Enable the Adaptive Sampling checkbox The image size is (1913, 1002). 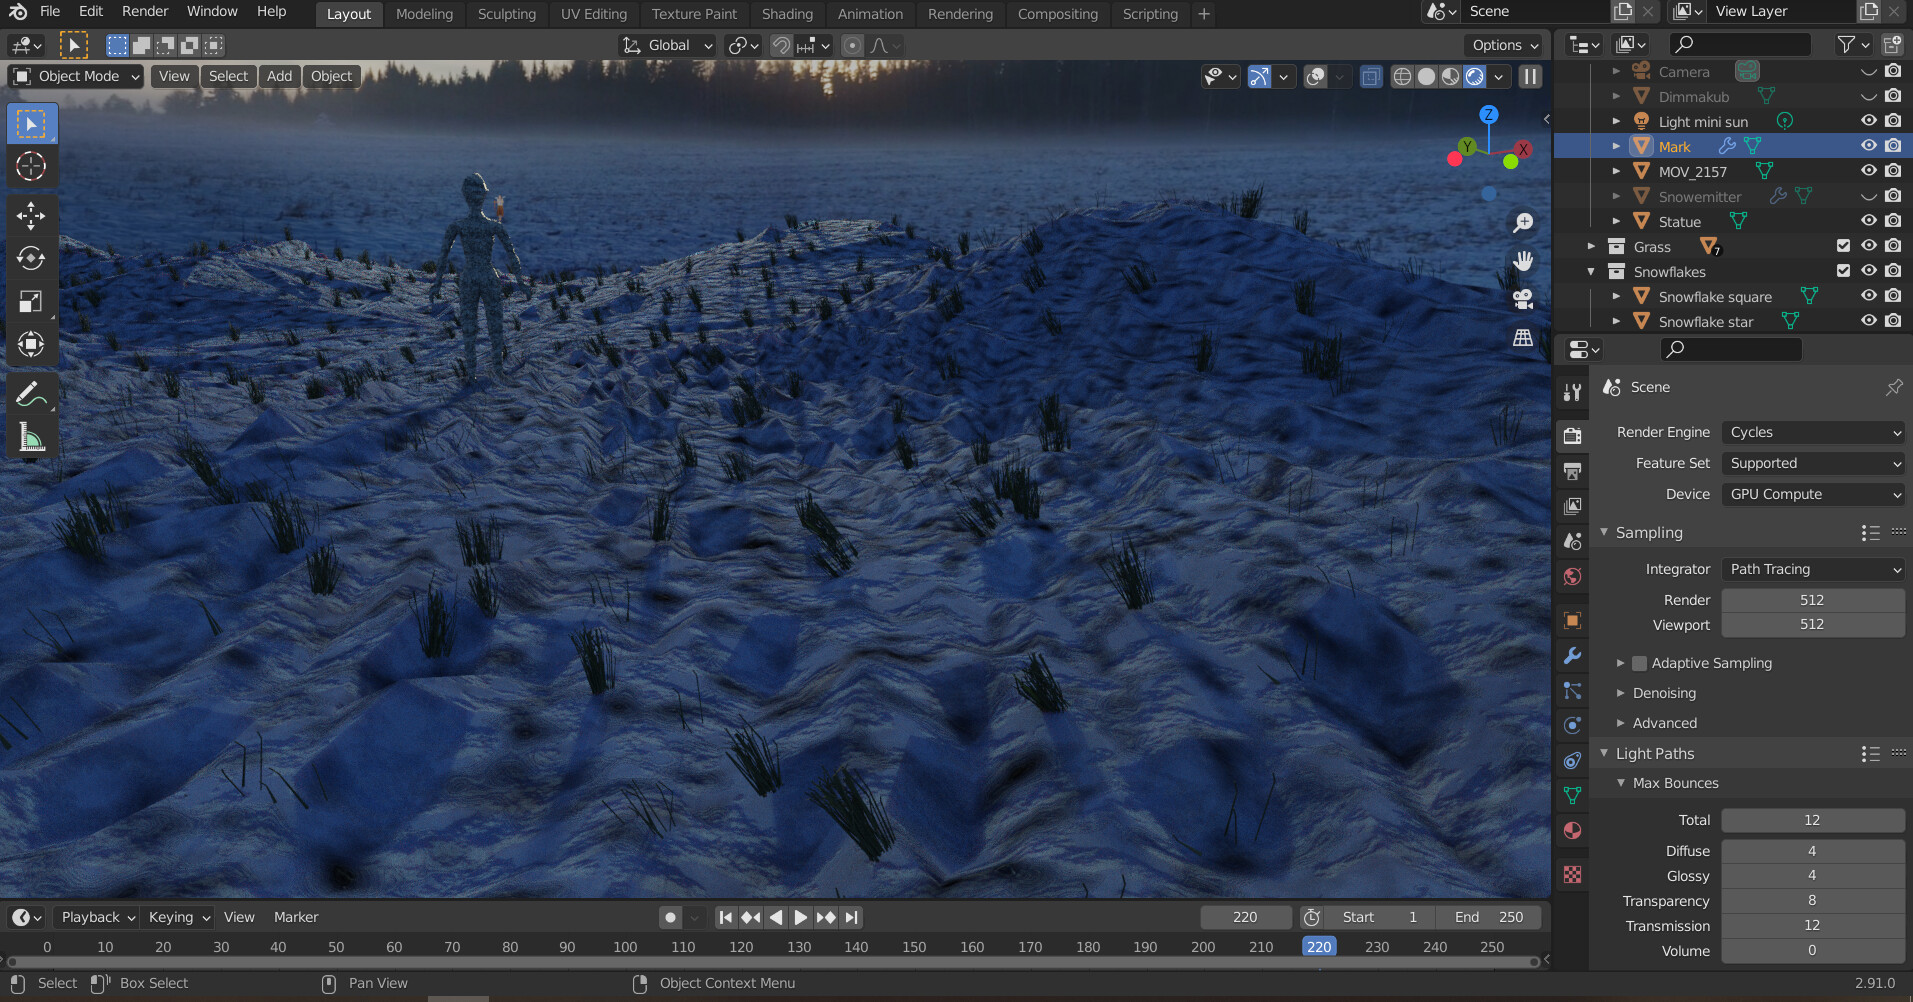tap(1639, 663)
